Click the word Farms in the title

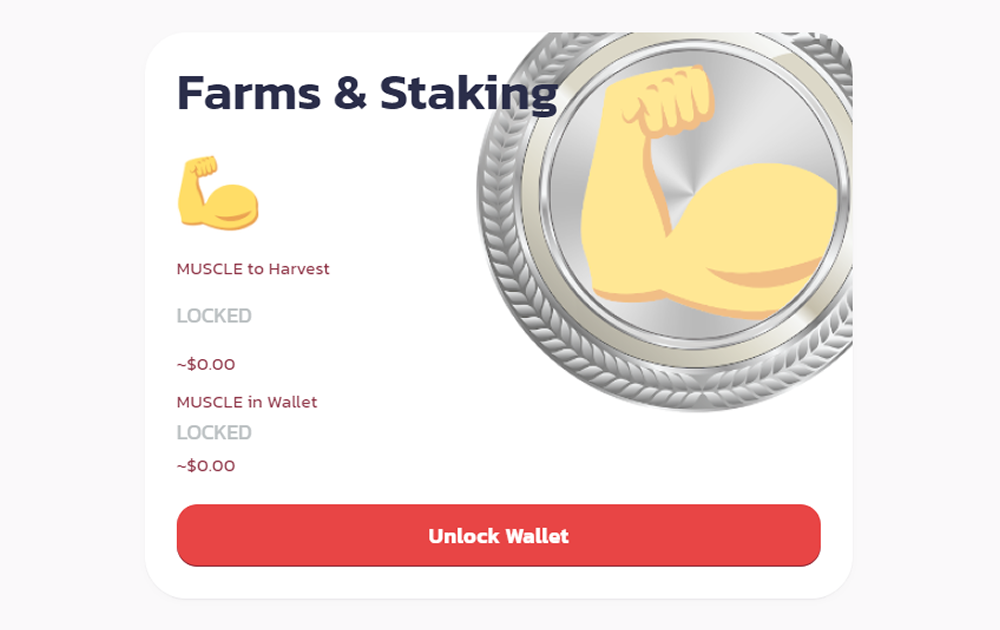(249, 93)
